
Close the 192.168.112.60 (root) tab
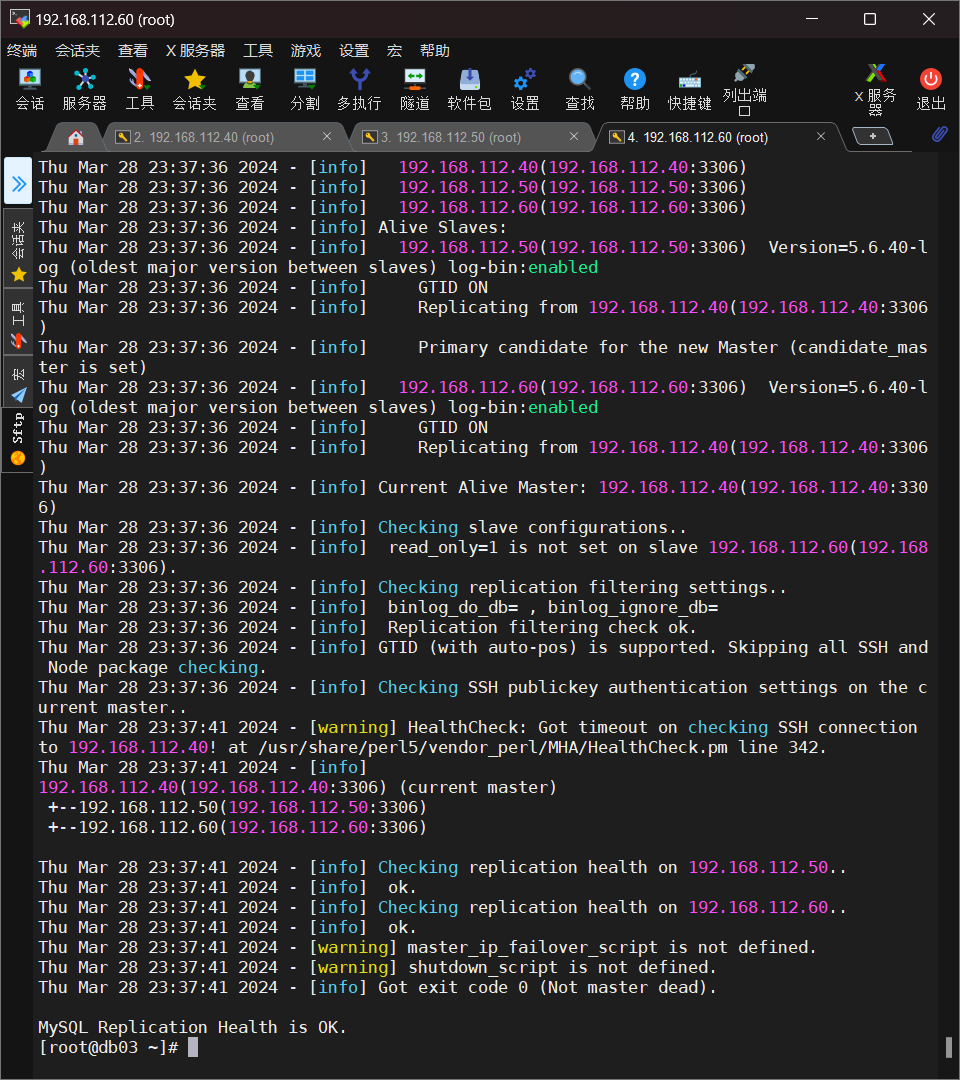821,137
